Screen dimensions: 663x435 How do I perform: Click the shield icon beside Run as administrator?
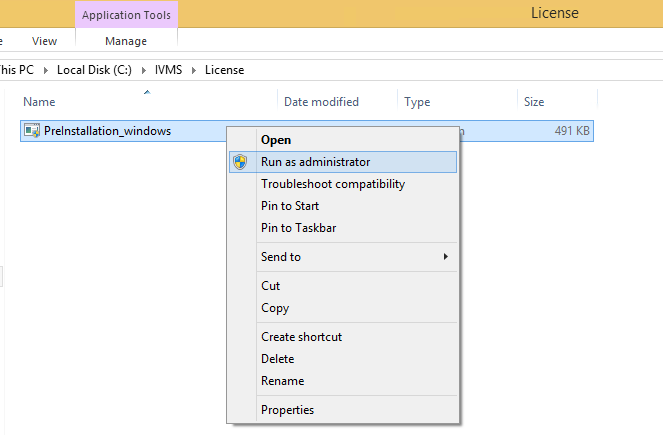(x=240, y=162)
